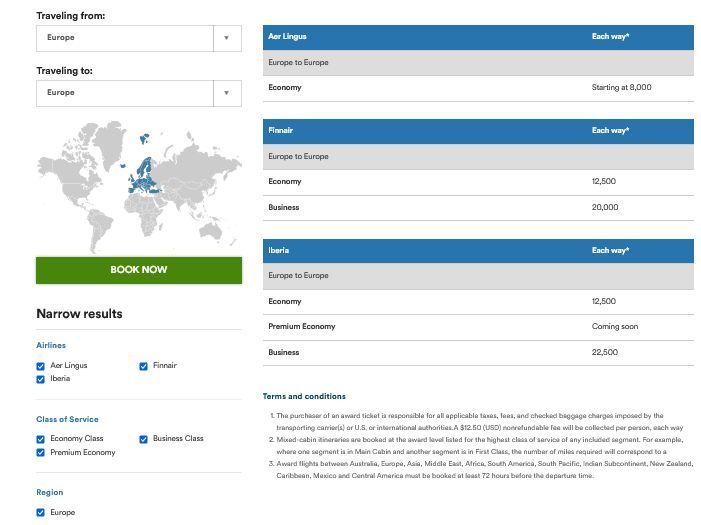This screenshot has width=701, height=525.
Task: Click the green BOOK NOW button
Action: coord(139,270)
